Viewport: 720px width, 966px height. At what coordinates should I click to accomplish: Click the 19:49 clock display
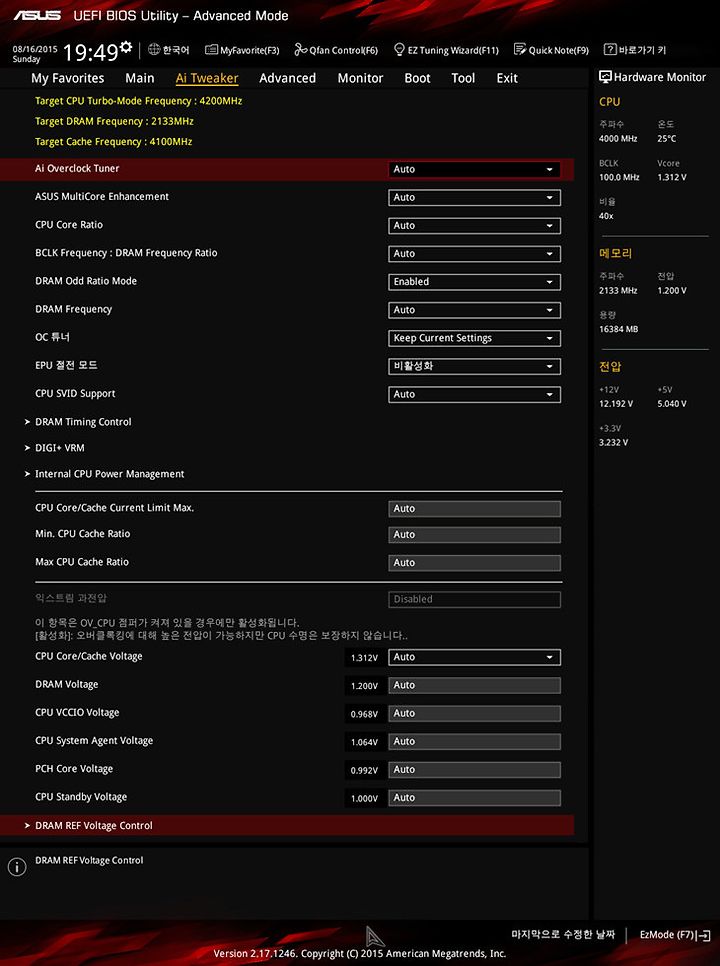coord(91,52)
